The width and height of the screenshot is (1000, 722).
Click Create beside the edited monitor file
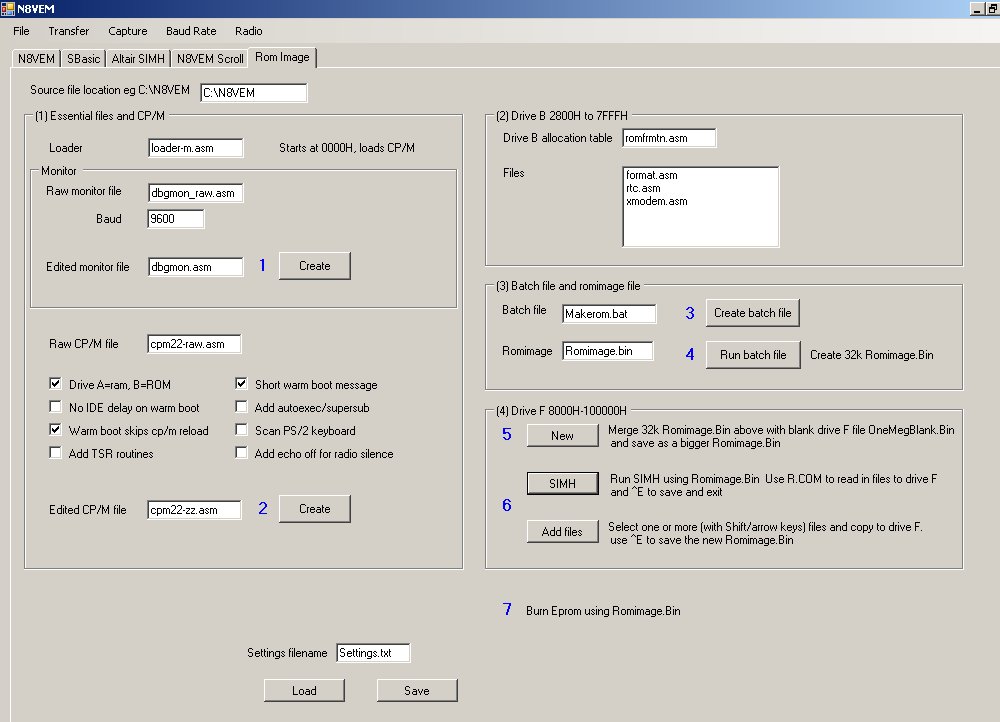(x=314, y=266)
